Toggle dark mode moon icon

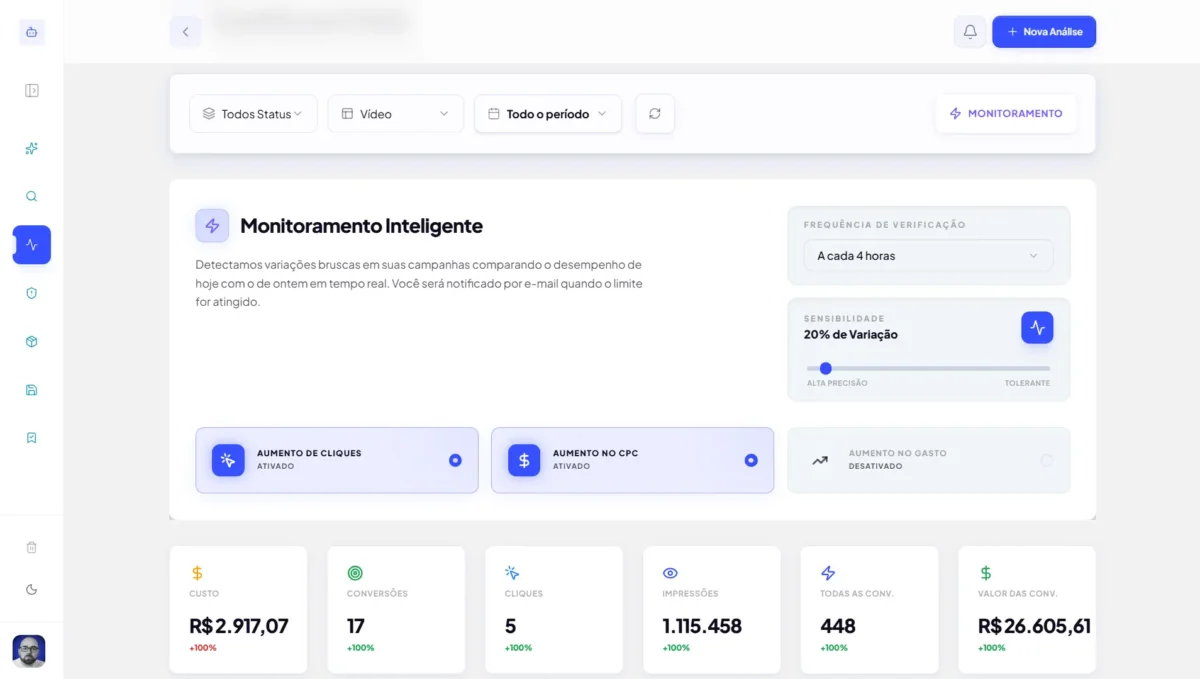32,590
